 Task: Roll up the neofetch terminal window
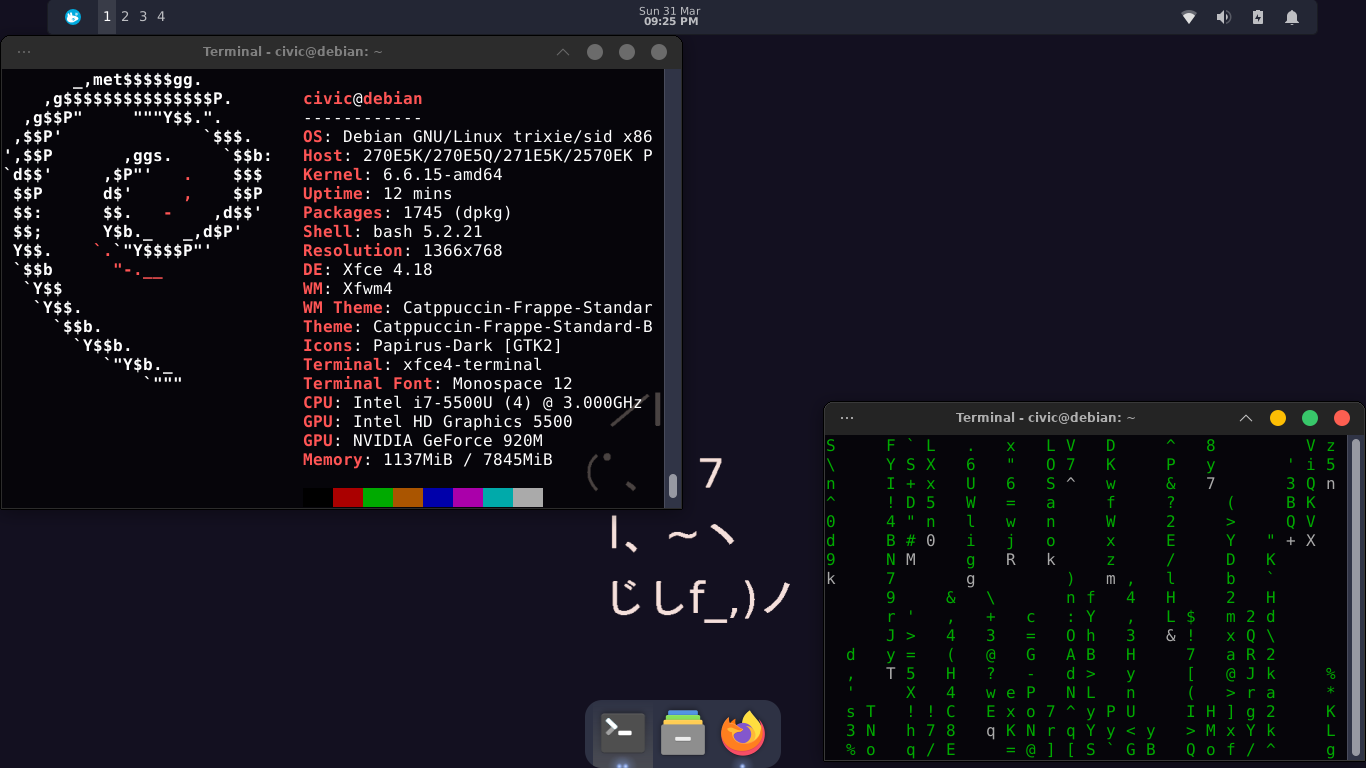tap(563, 52)
